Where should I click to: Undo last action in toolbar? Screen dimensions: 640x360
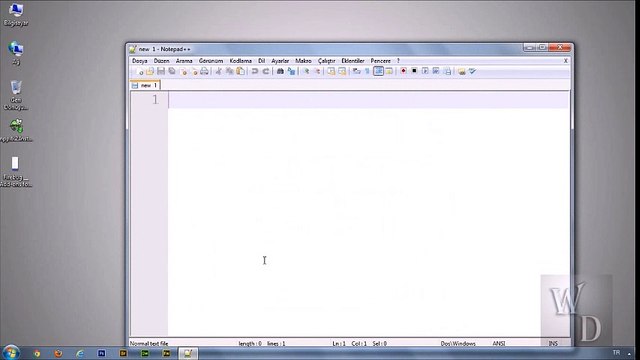coord(255,71)
